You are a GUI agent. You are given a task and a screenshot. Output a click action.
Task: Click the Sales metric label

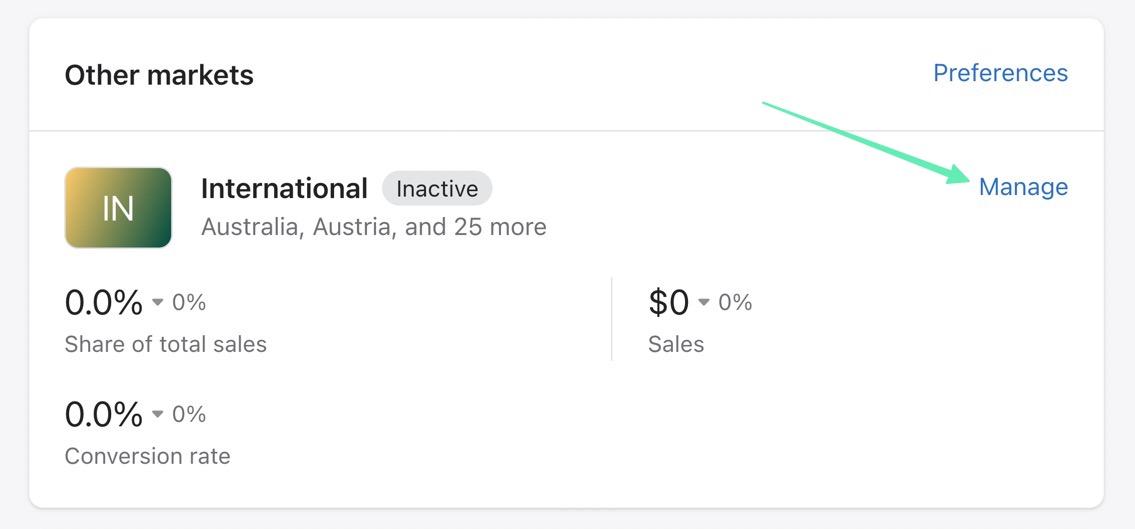[676, 344]
